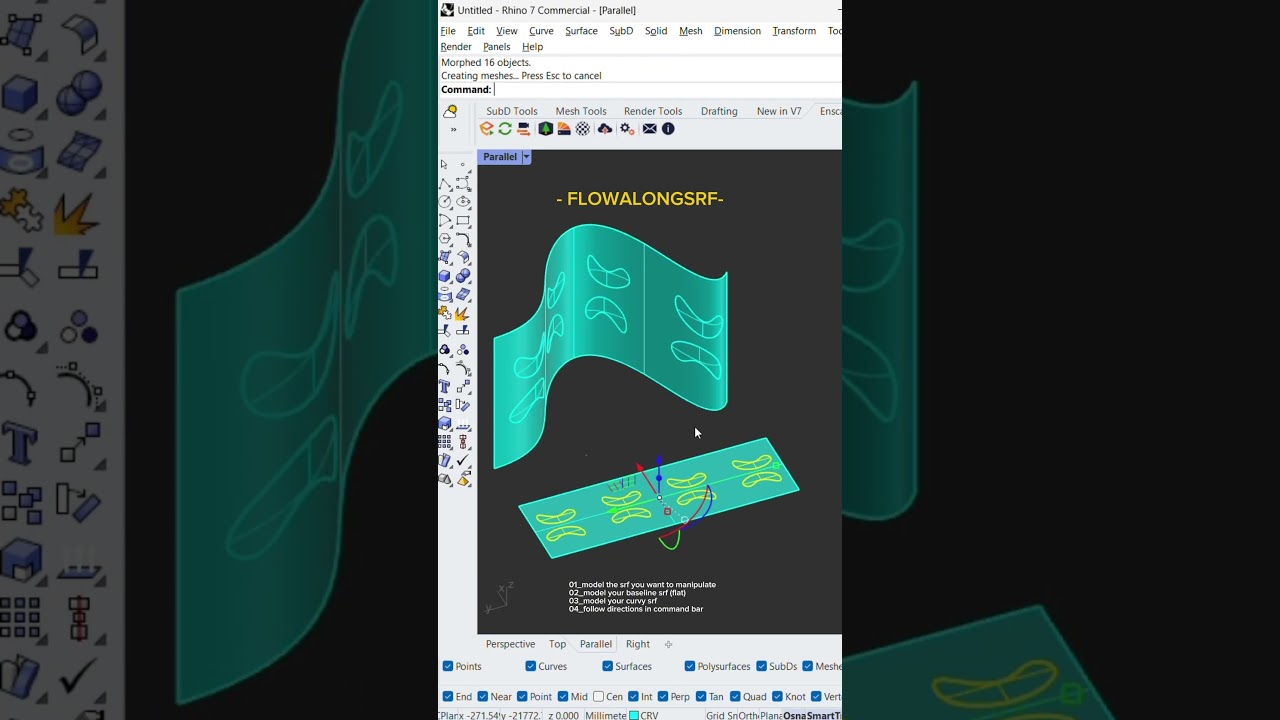Open the Parallel viewport title dropdown arrow
The image size is (1280, 720).
point(526,157)
